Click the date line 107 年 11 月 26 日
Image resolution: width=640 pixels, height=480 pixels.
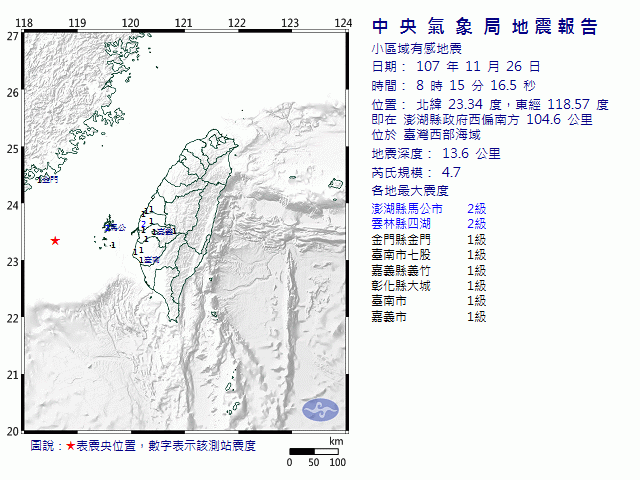coord(456,67)
